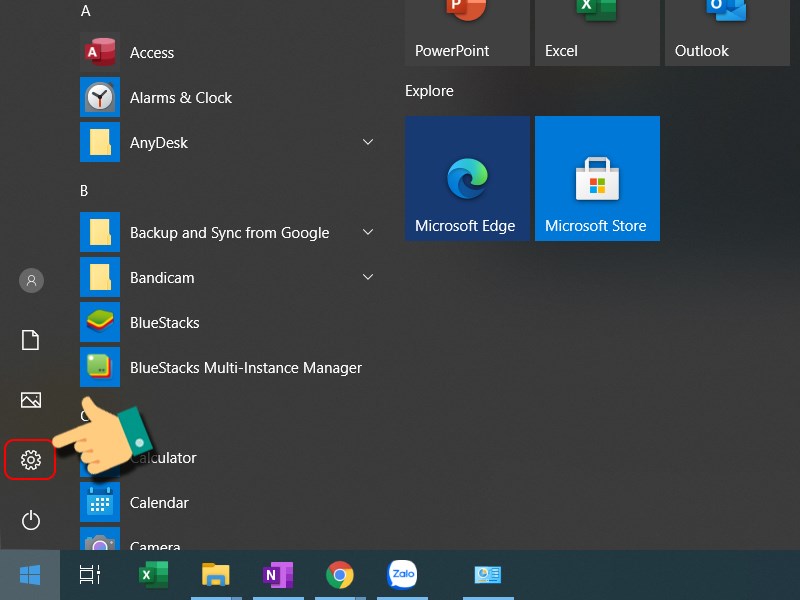
Task: Open Settings gear in Start sidebar
Action: 31,460
